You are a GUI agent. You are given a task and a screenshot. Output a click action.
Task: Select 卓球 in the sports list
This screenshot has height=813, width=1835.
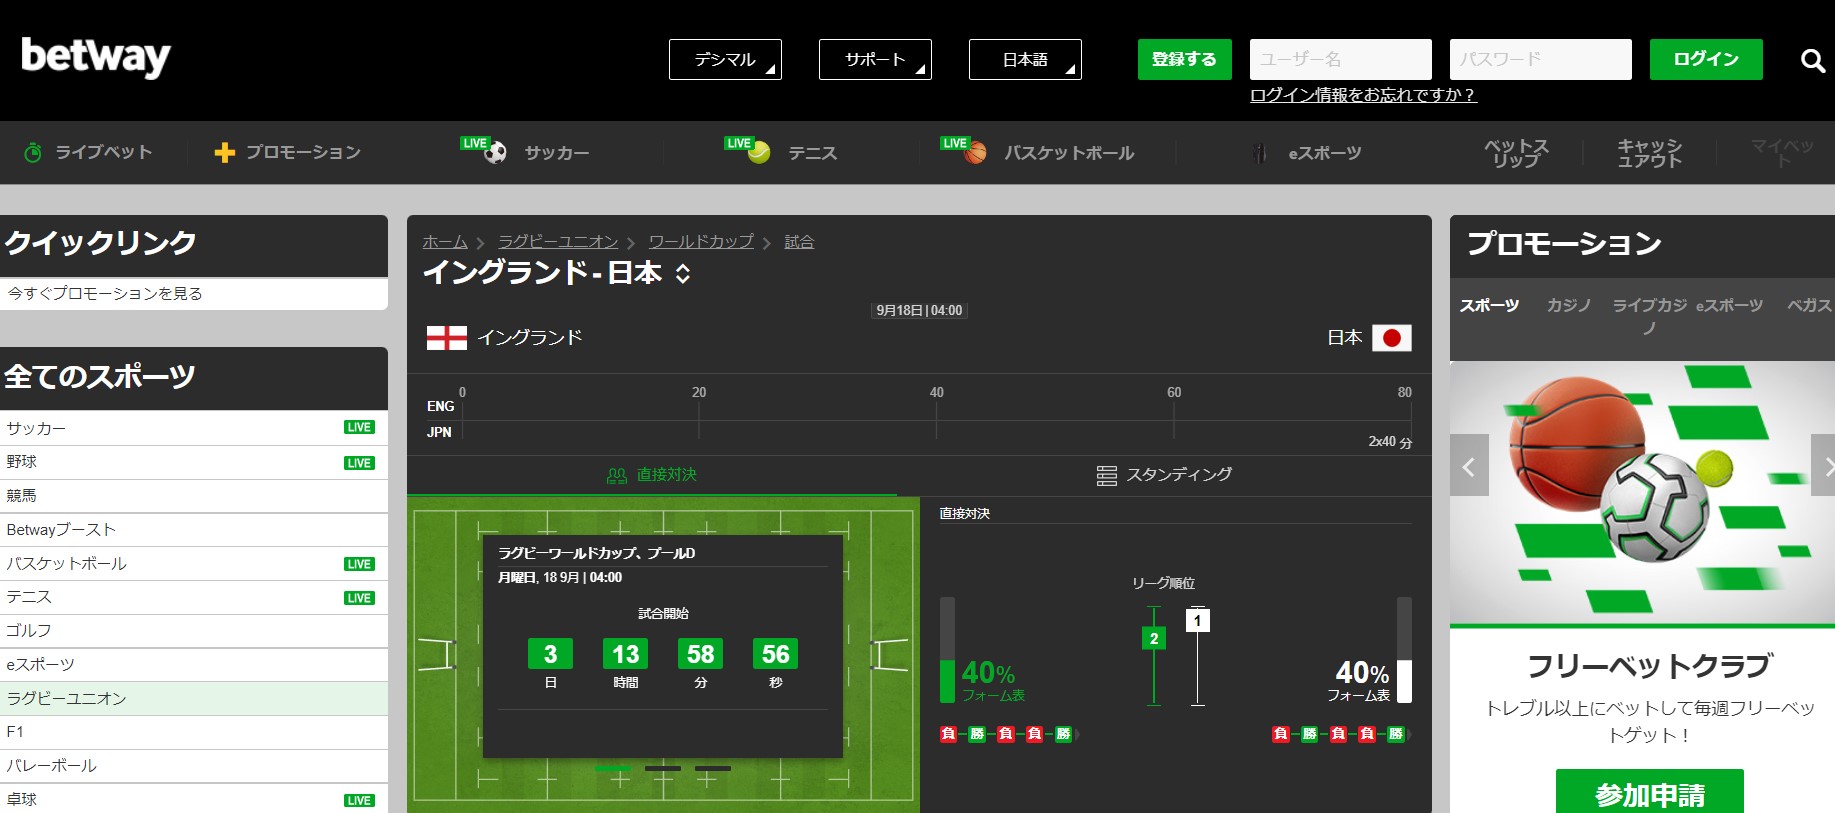194,799
